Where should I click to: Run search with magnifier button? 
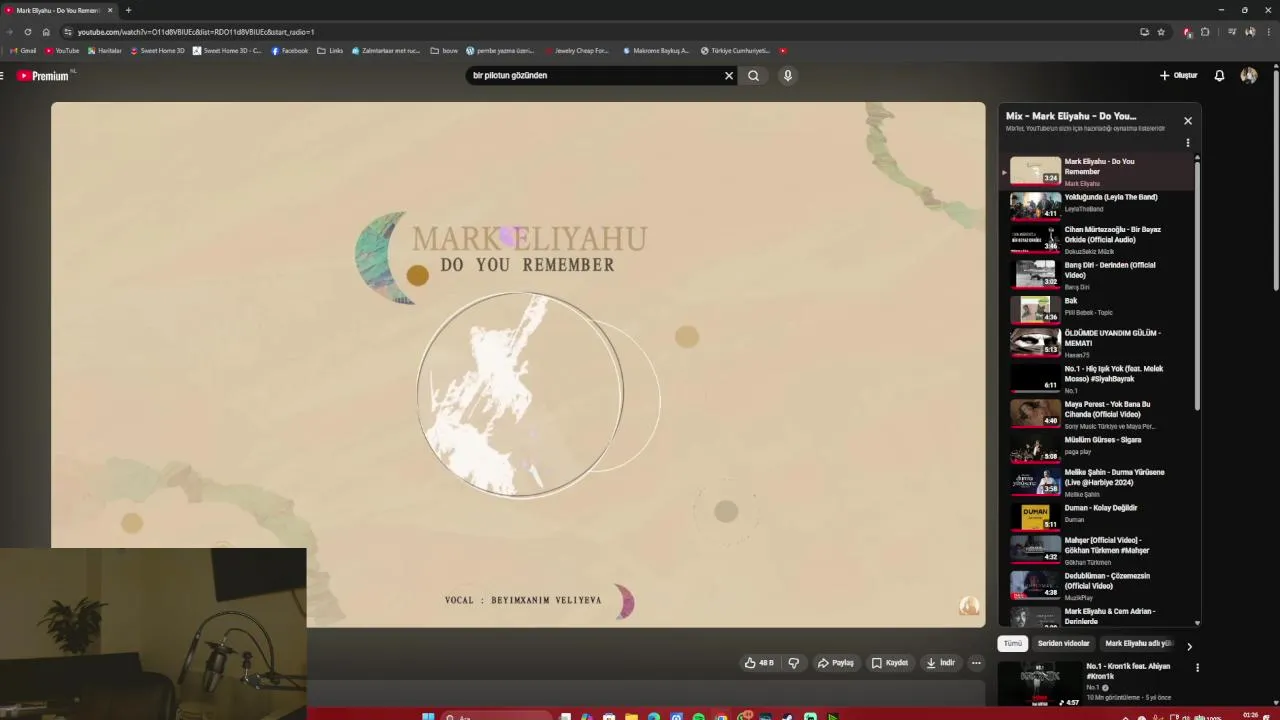coord(754,75)
